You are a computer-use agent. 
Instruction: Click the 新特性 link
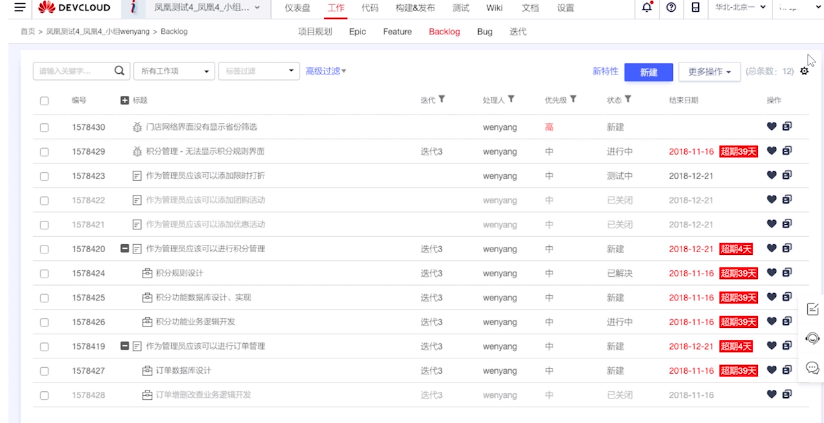point(605,71)
